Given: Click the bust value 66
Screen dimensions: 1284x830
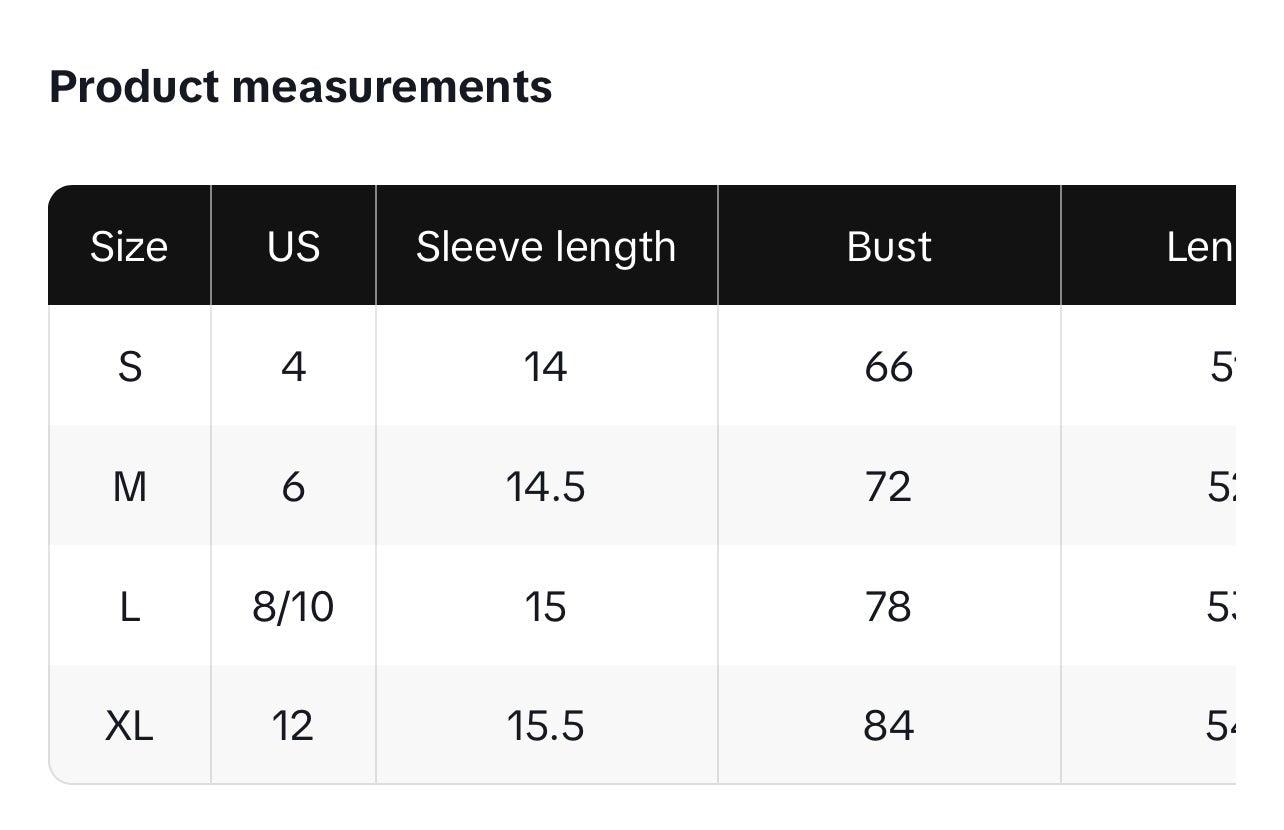Looking at the screenshot, I should [889, 367].
